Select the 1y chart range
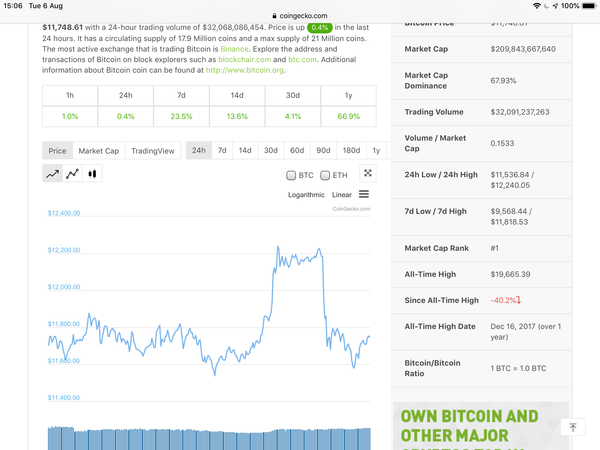Screen dimensions: 600x450 (376, 150)
